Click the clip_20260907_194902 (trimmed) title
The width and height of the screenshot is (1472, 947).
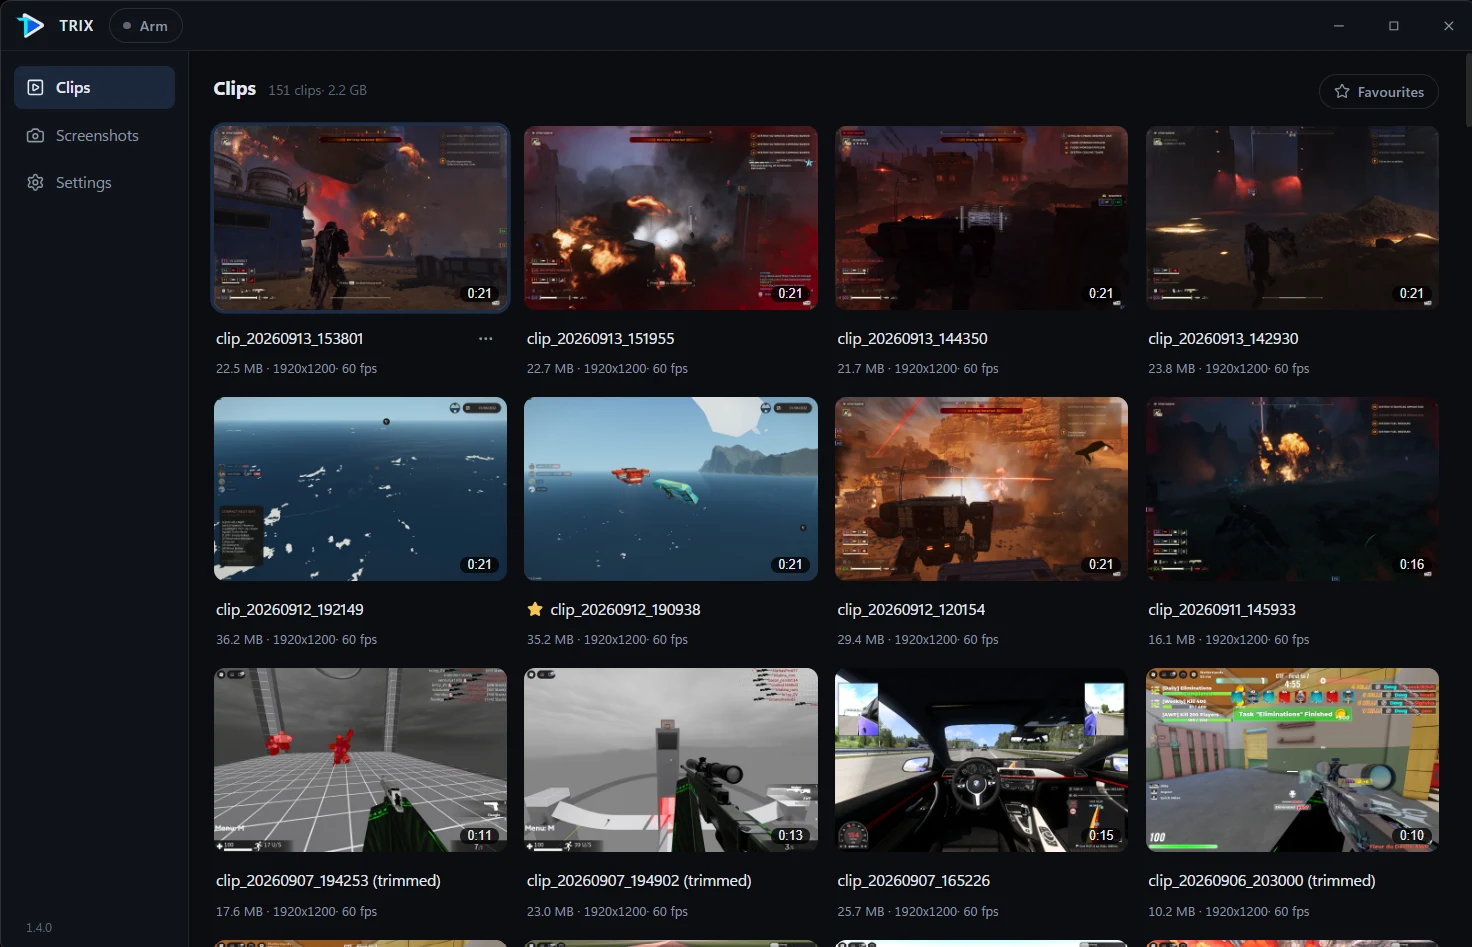(x=639, y=881)
